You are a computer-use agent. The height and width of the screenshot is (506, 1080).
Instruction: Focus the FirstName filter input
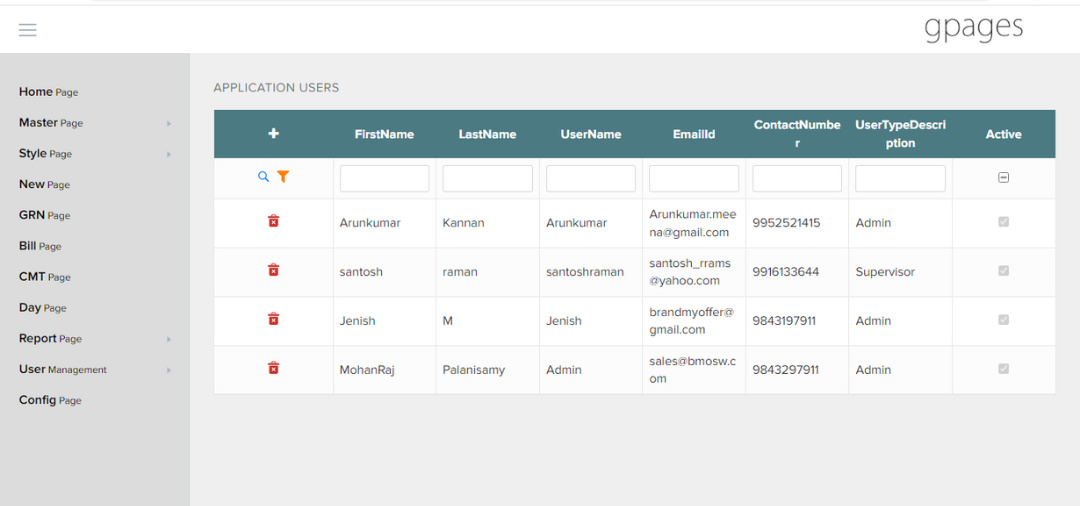pos(384,178)
